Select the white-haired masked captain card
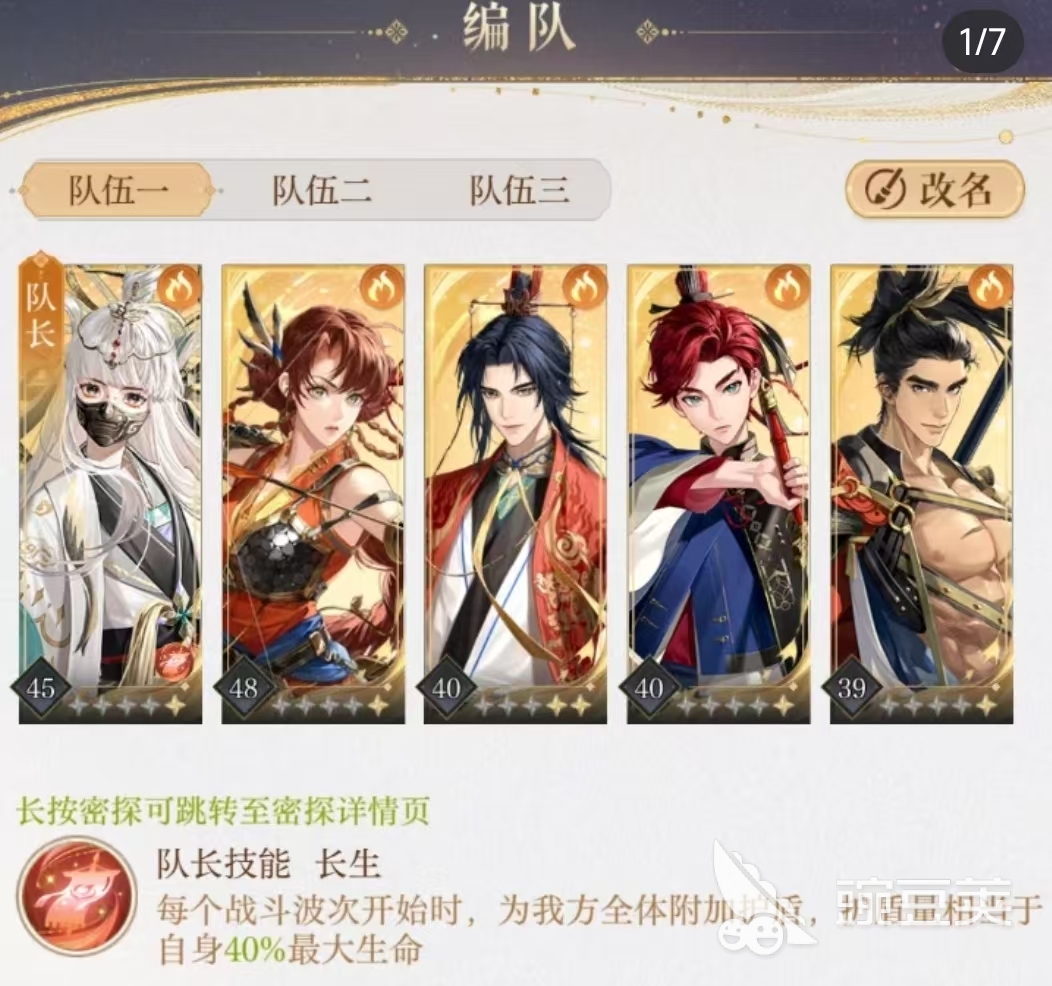Screen dimensions: 1052x986 point(110,494)
